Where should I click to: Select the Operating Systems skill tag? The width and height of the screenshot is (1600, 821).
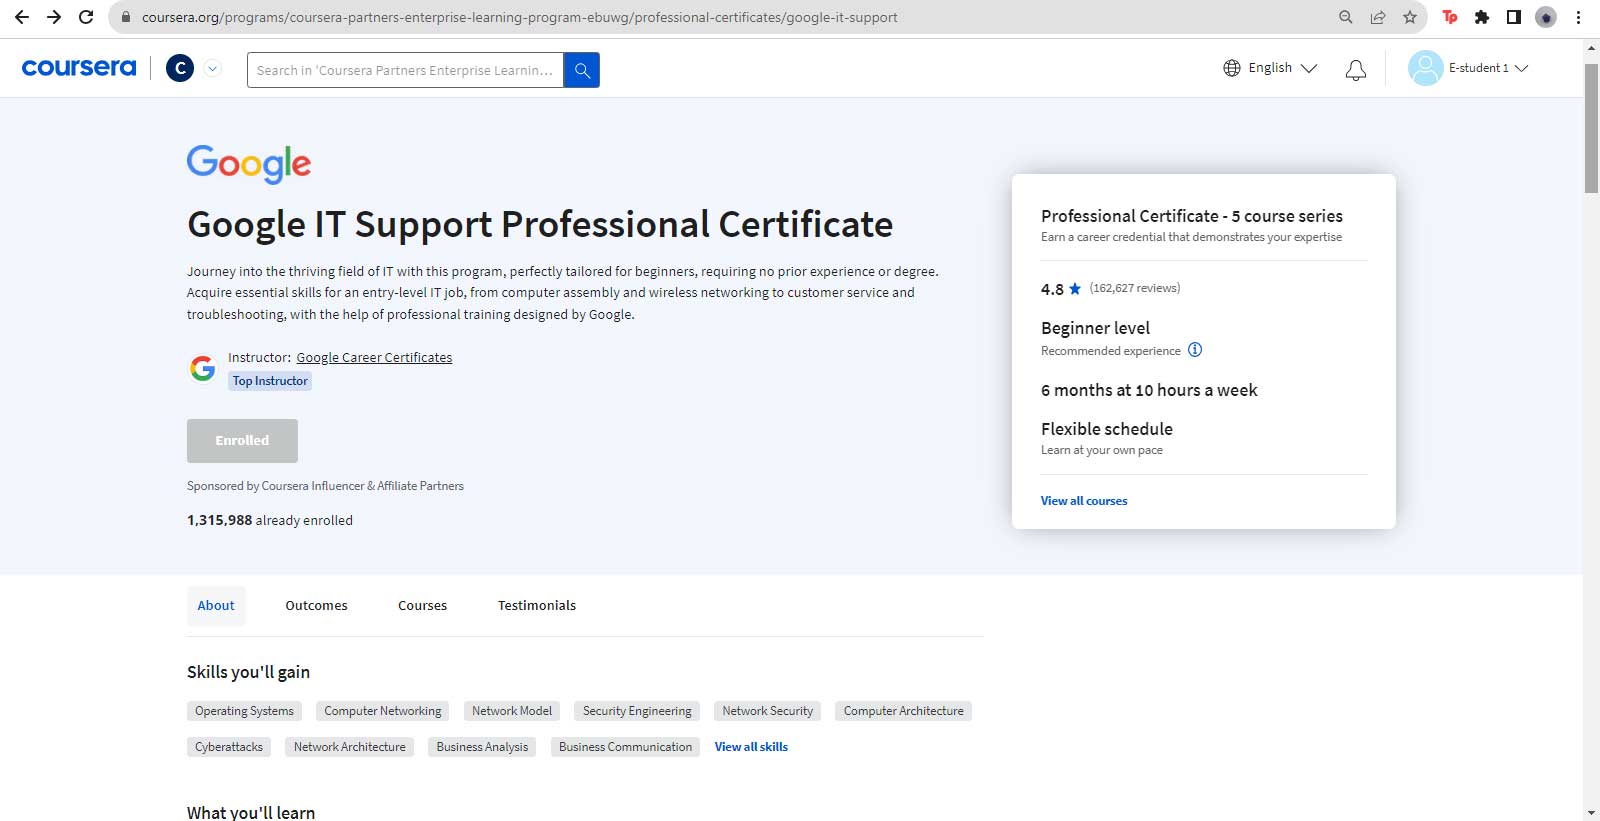click(244, 711)
